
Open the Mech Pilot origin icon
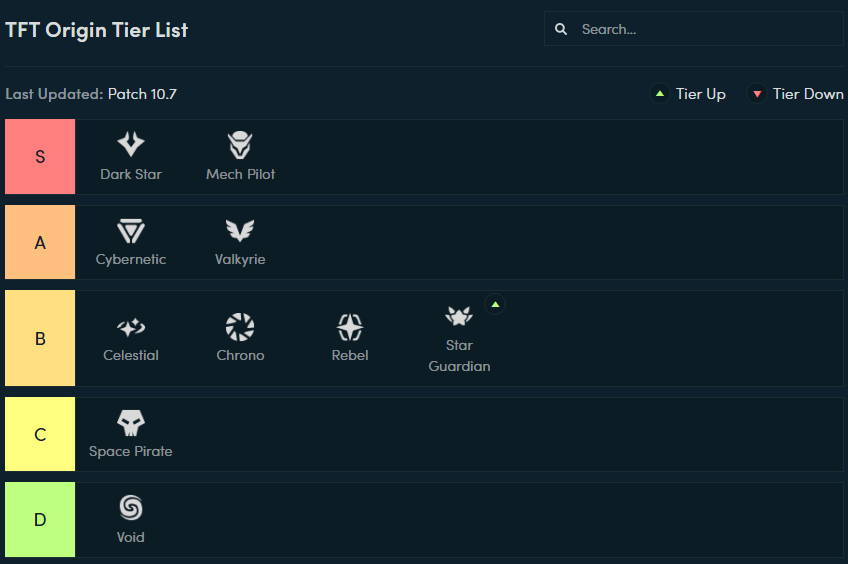coord(240,145)
